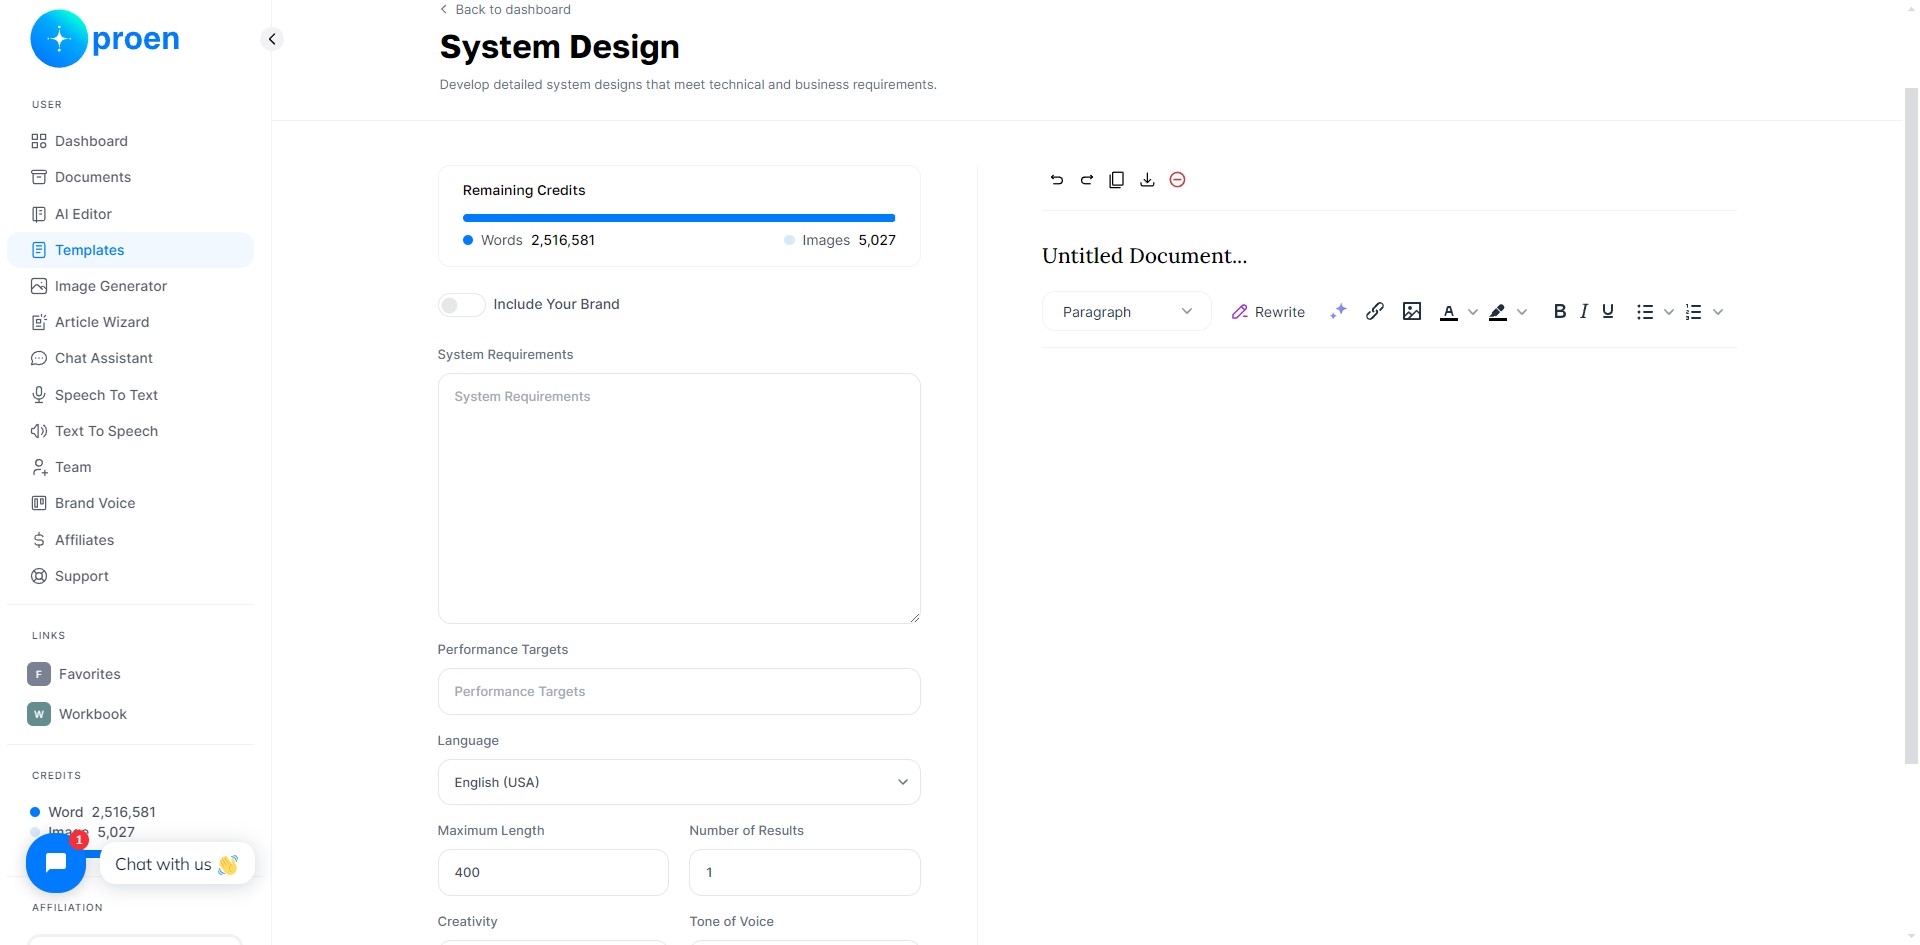Open the Paragraph style dropdown

[x=1127, y=312]
